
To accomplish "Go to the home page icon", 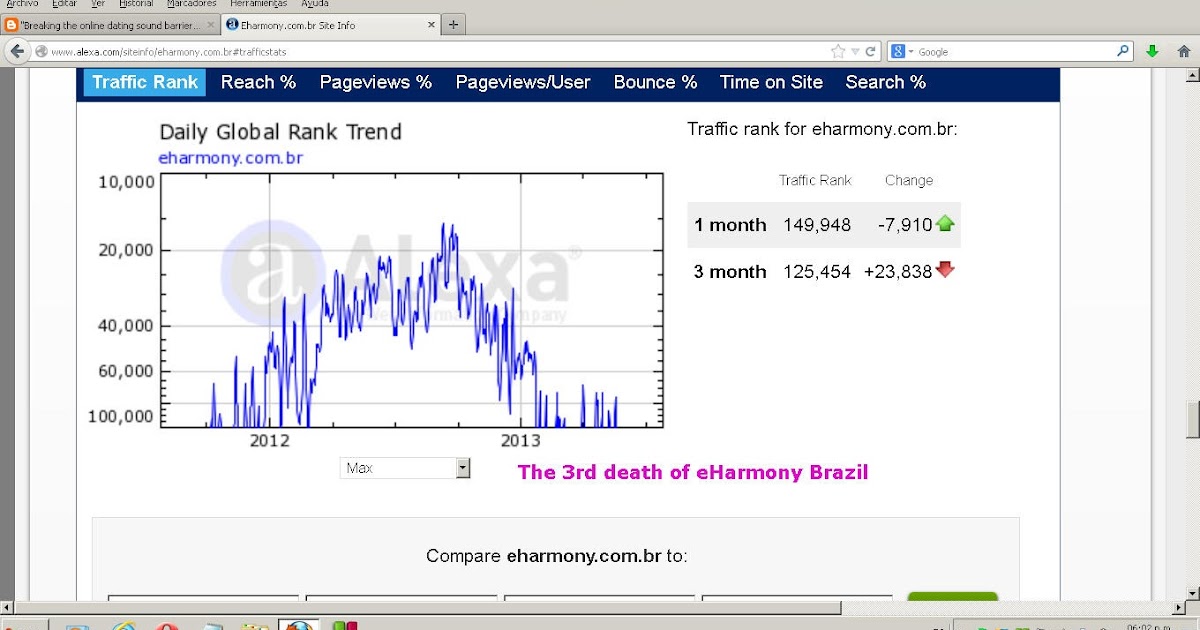I will [x=1184, y=51].
